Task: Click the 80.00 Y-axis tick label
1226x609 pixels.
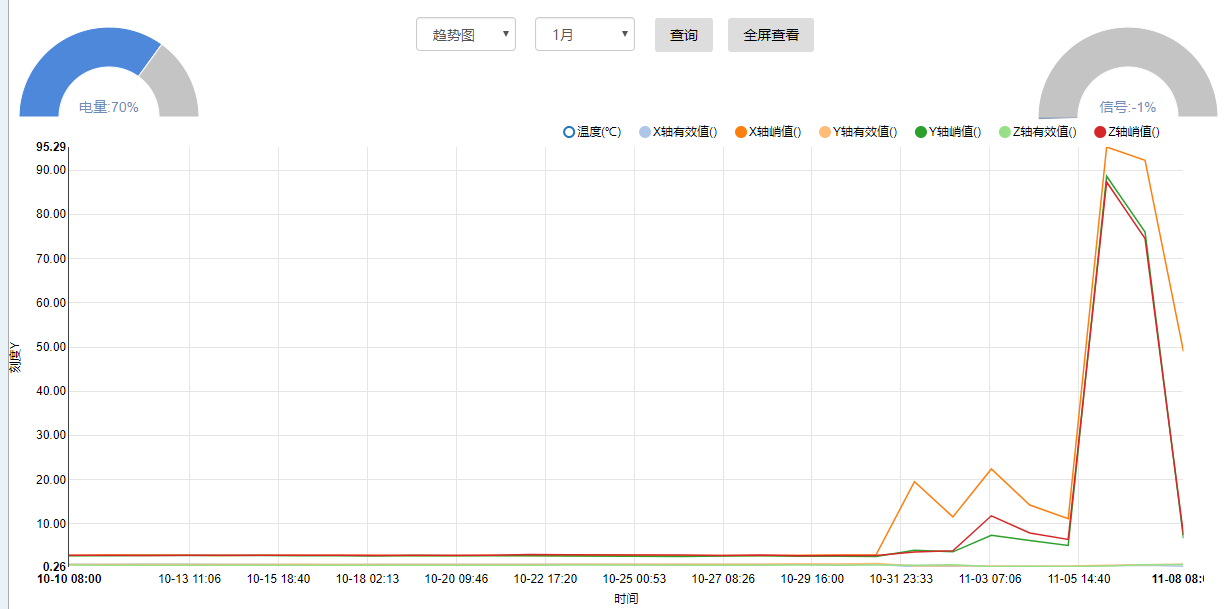Action: pyautogui.click(x=51, y=214)
